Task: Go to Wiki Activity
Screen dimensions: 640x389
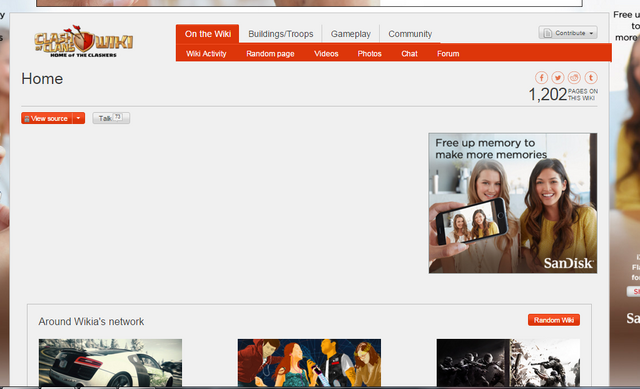Action: 206,53
